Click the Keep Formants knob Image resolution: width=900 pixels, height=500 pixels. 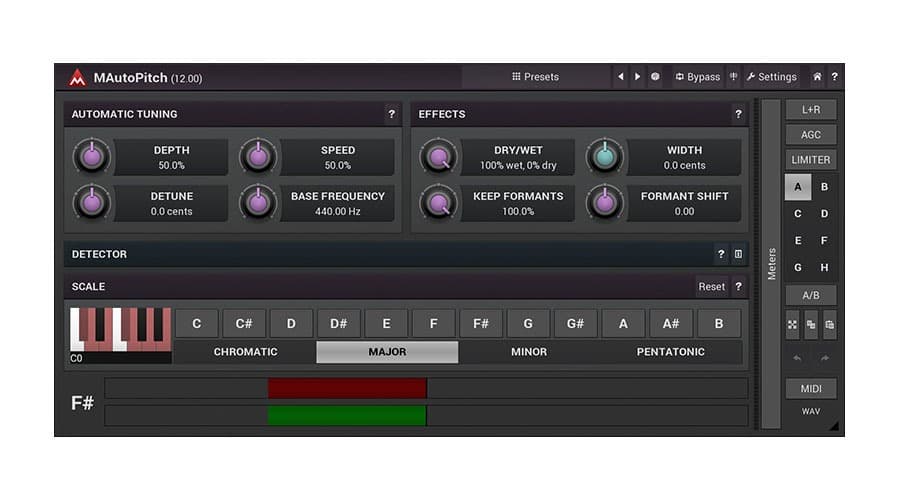(x=439, y=202)
